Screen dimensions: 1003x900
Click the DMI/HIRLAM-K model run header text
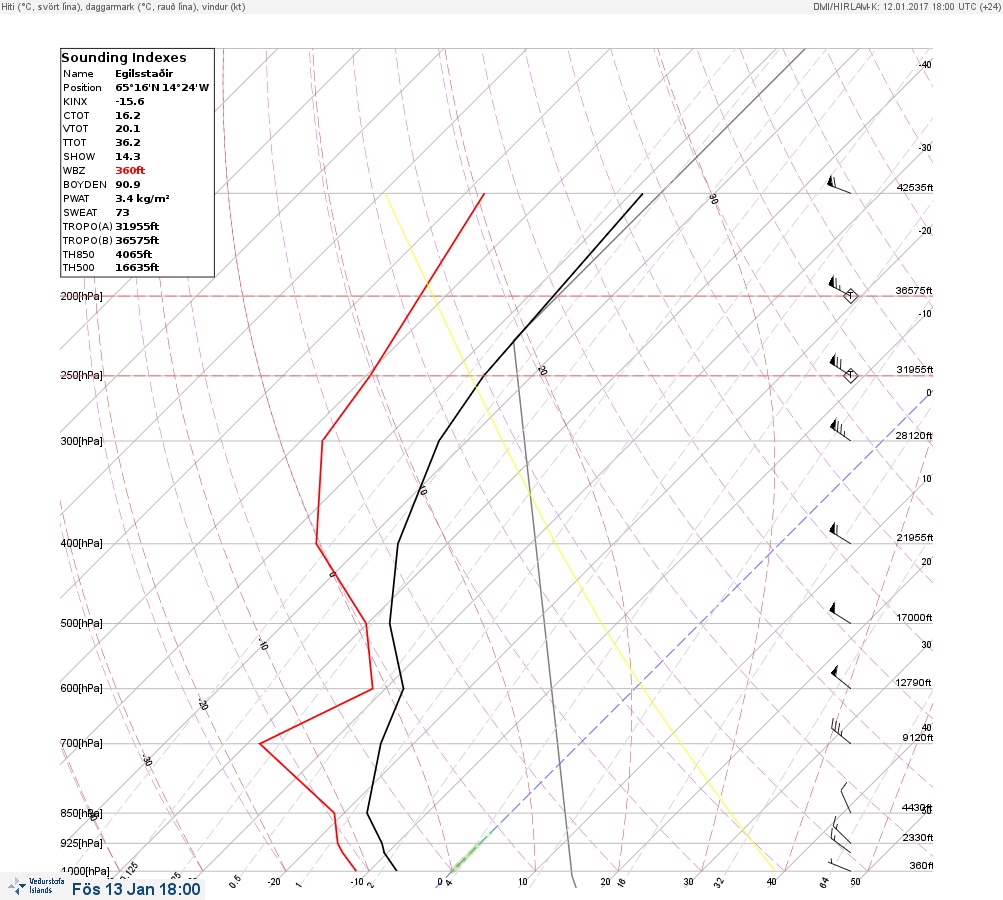(x=906, y=6)
